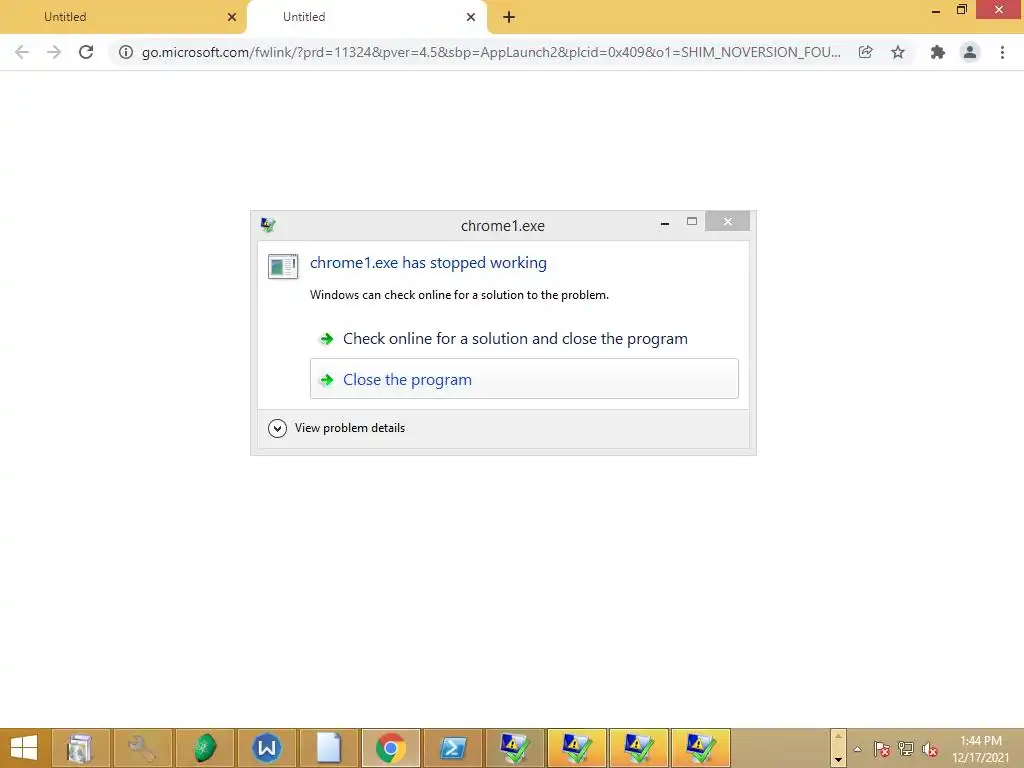Open the error report icon beside PowerShell
This screenshot has width=1024, height=768.
tap(515, 748)
